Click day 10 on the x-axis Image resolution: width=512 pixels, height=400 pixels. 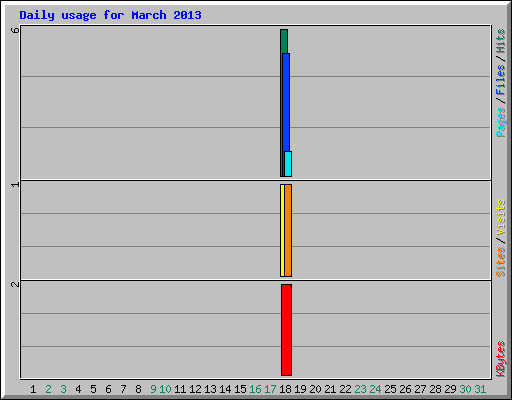tap(165, 389)
